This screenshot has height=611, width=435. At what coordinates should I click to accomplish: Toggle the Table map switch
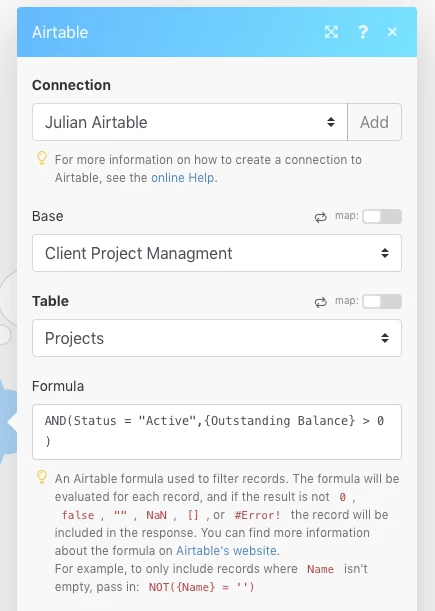click(x=382, y=301)
